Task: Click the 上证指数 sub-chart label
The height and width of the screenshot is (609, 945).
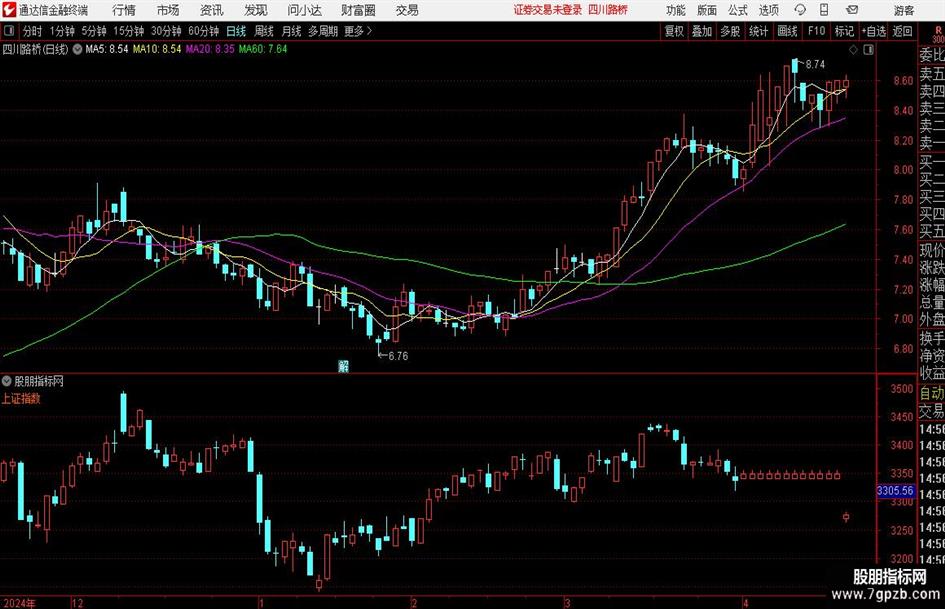Action: pos(20,398)
